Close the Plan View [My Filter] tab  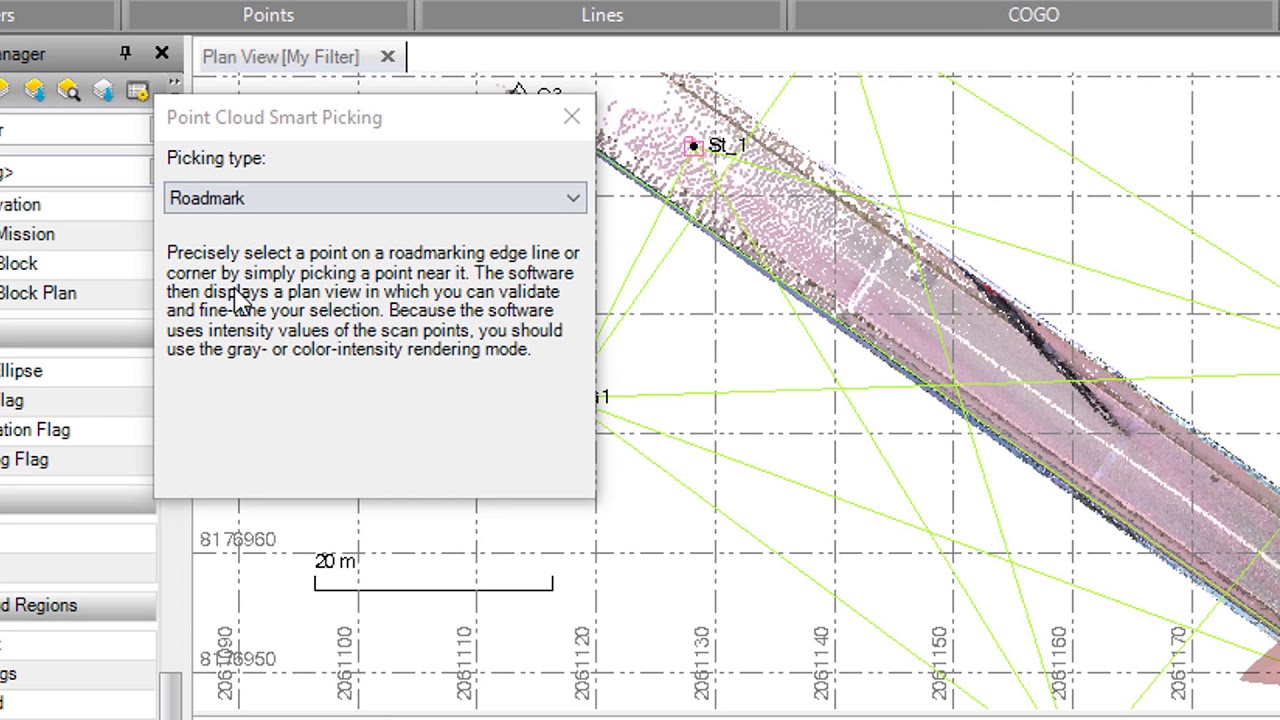click(388, 57)
